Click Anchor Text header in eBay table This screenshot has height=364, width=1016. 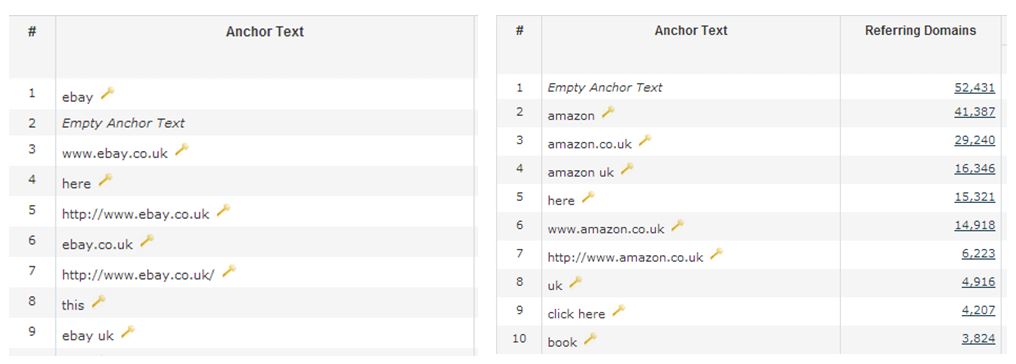[x=264, y=32]
